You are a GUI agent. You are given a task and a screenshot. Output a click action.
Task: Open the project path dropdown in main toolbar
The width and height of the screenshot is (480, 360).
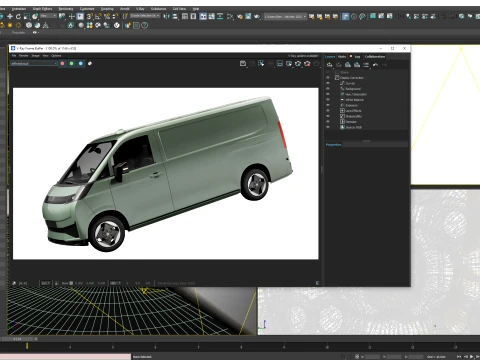[285, 16]
